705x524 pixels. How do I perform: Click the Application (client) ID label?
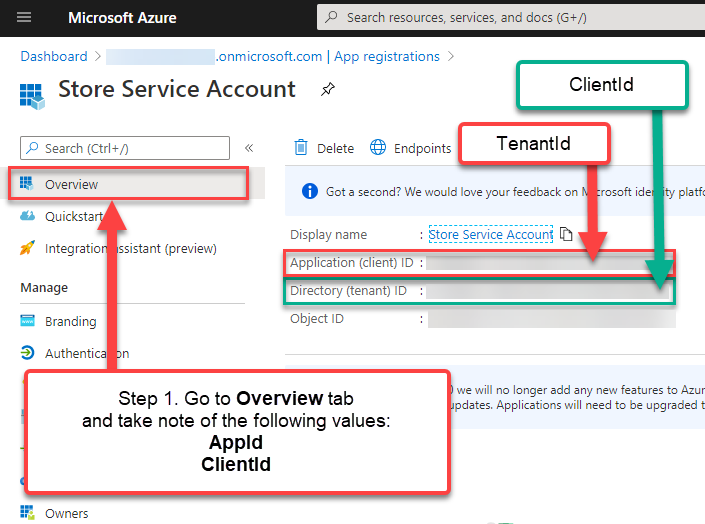(x=352, y=262)
